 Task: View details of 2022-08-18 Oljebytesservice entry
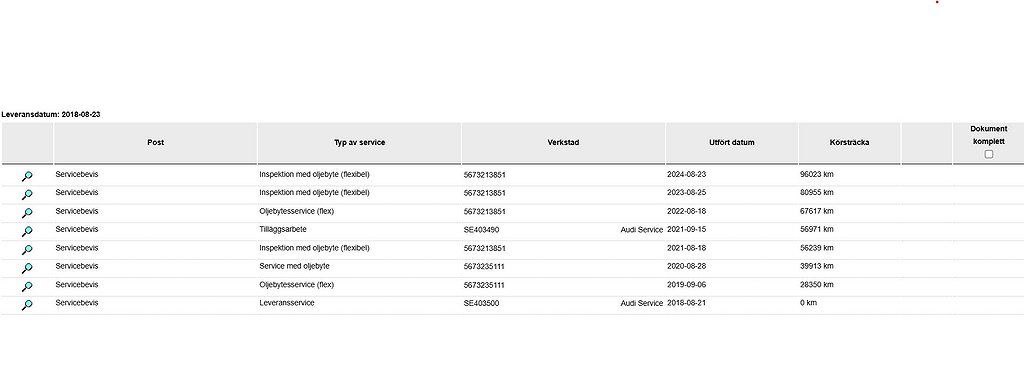point(27,213)
